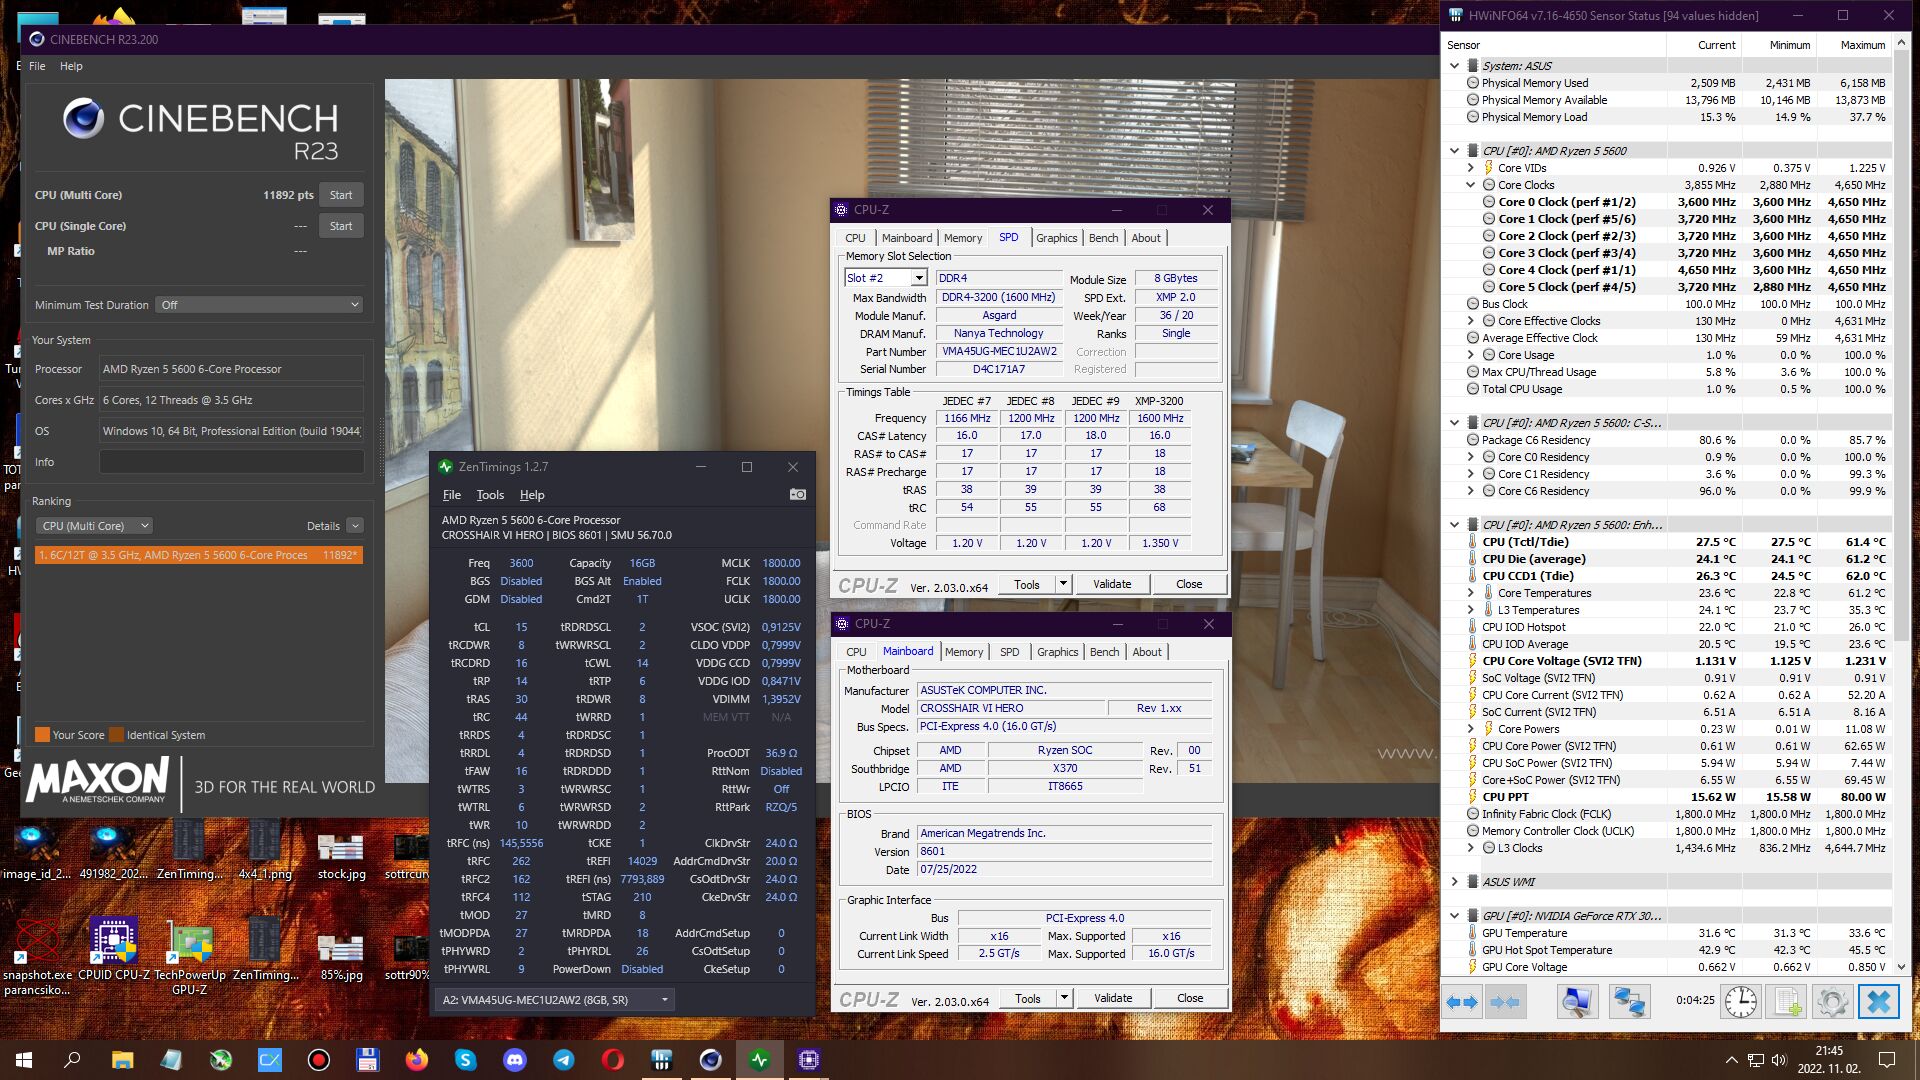The image size is (1920, 1080).
Task: Start Cinebench CPU Multi Core test
Action: pyautogui.click(x=341, y=195)
